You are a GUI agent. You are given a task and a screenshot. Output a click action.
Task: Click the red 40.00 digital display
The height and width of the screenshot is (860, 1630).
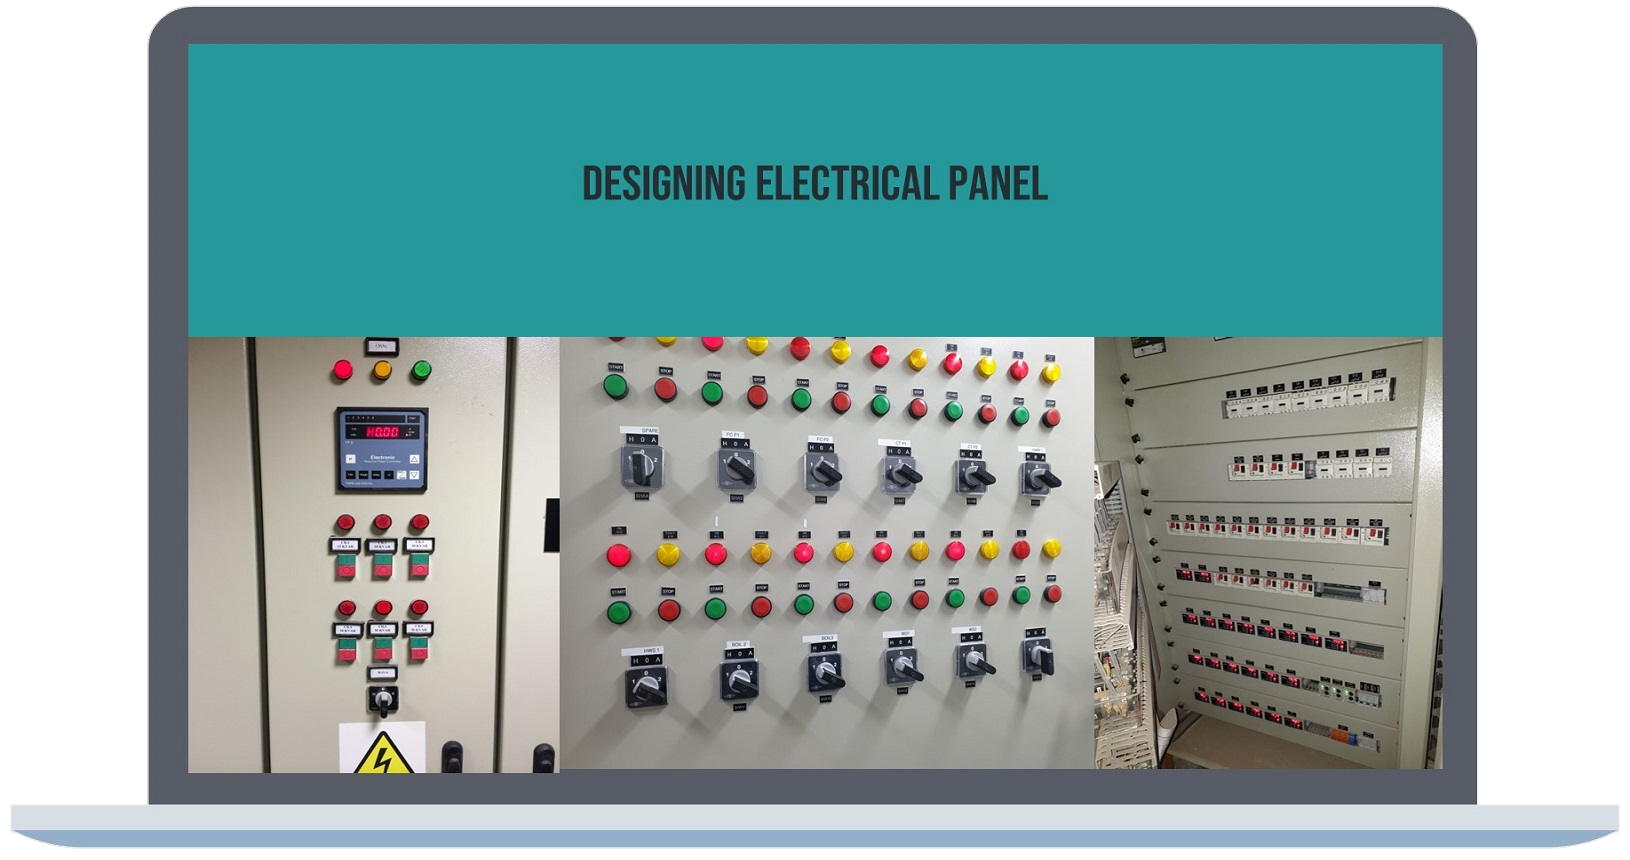[x=381, y=432]
